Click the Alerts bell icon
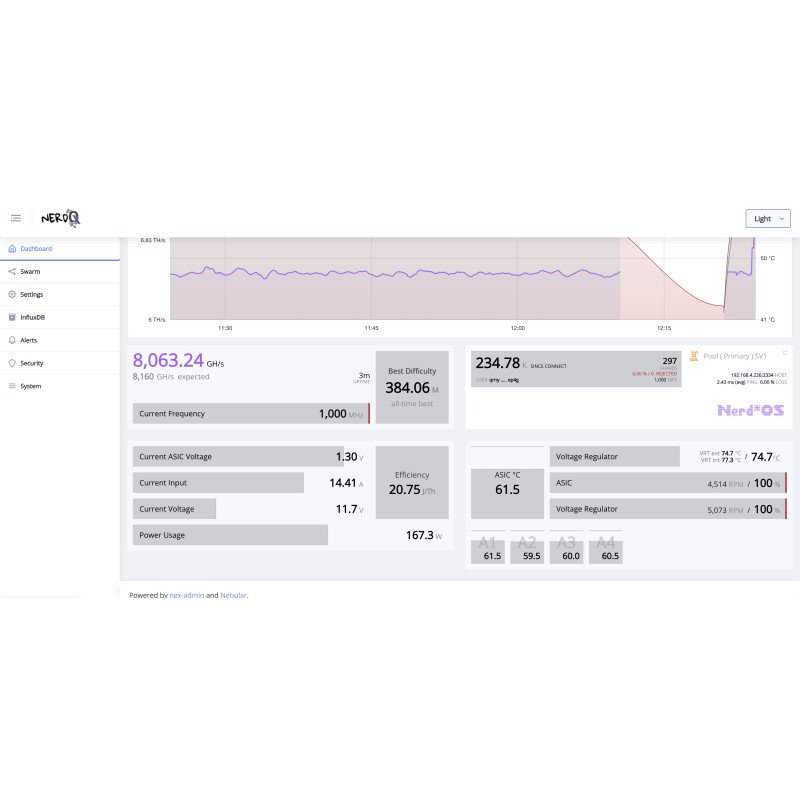This screenshot has height=800, width=800. tap(12, 340)
